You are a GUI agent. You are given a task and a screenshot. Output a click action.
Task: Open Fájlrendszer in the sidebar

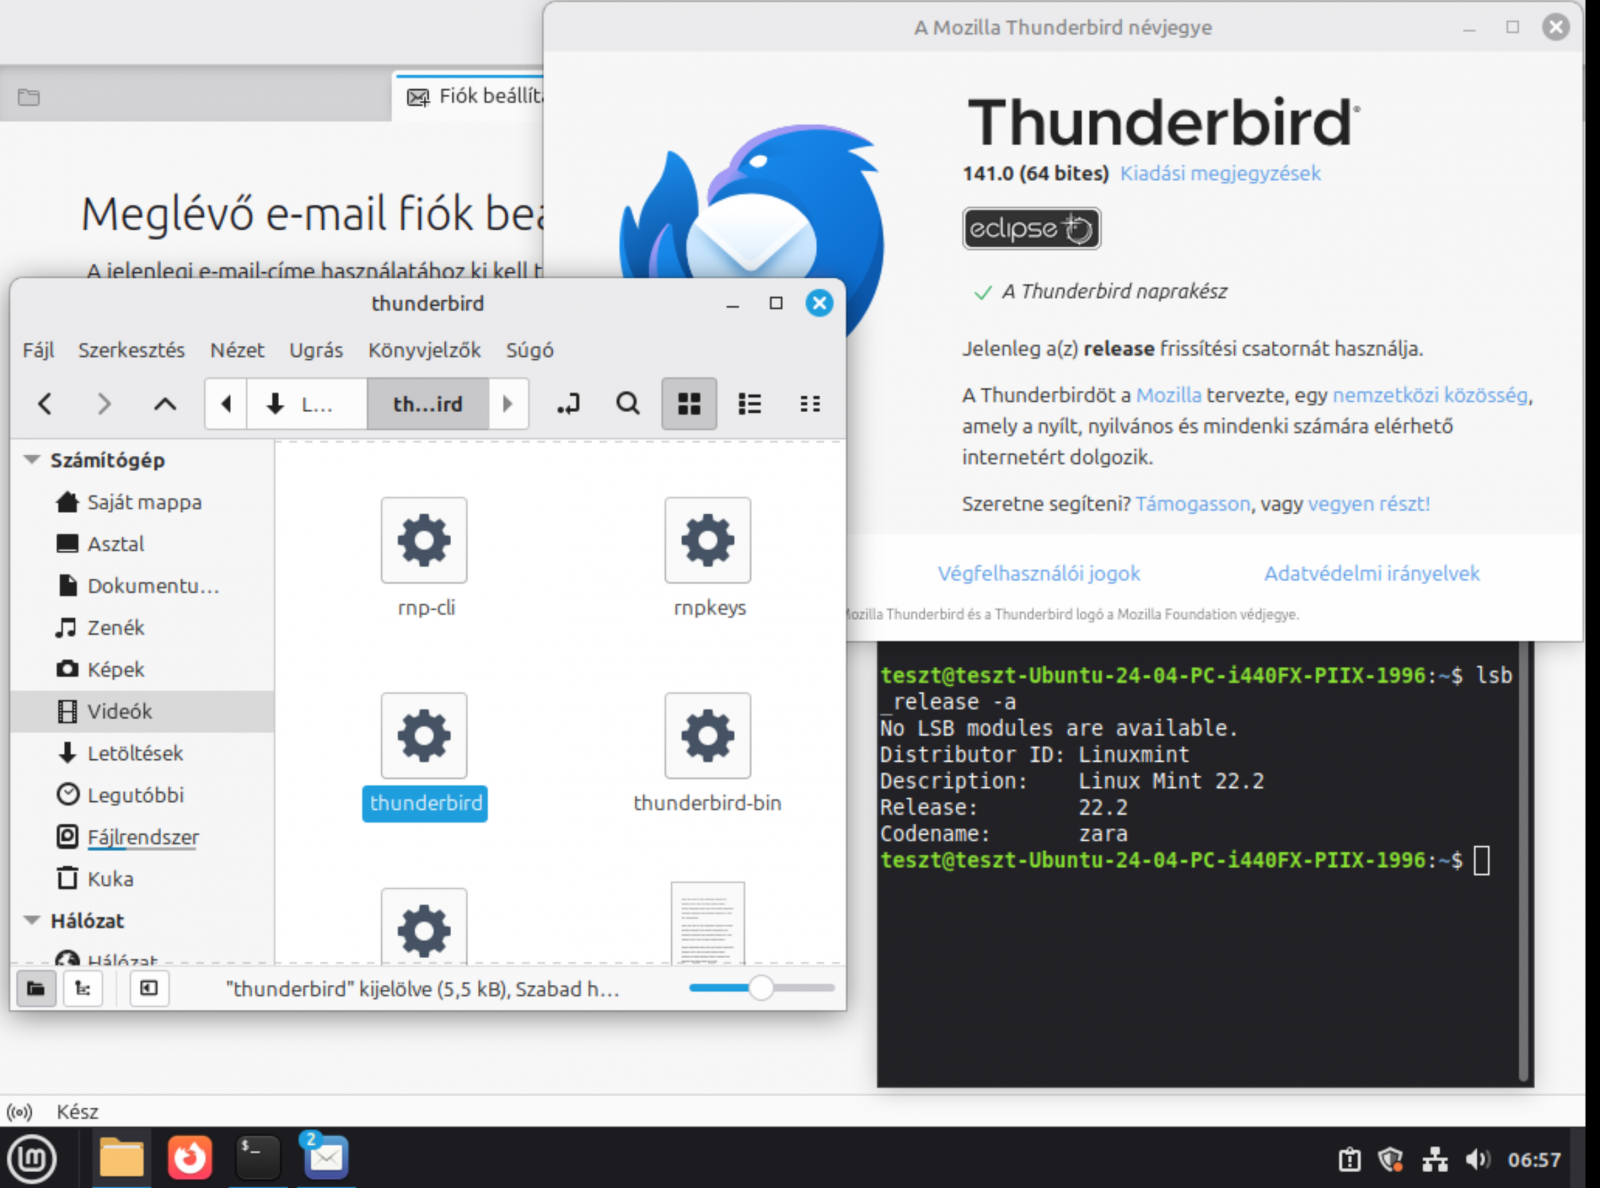(x=142, y=837)
